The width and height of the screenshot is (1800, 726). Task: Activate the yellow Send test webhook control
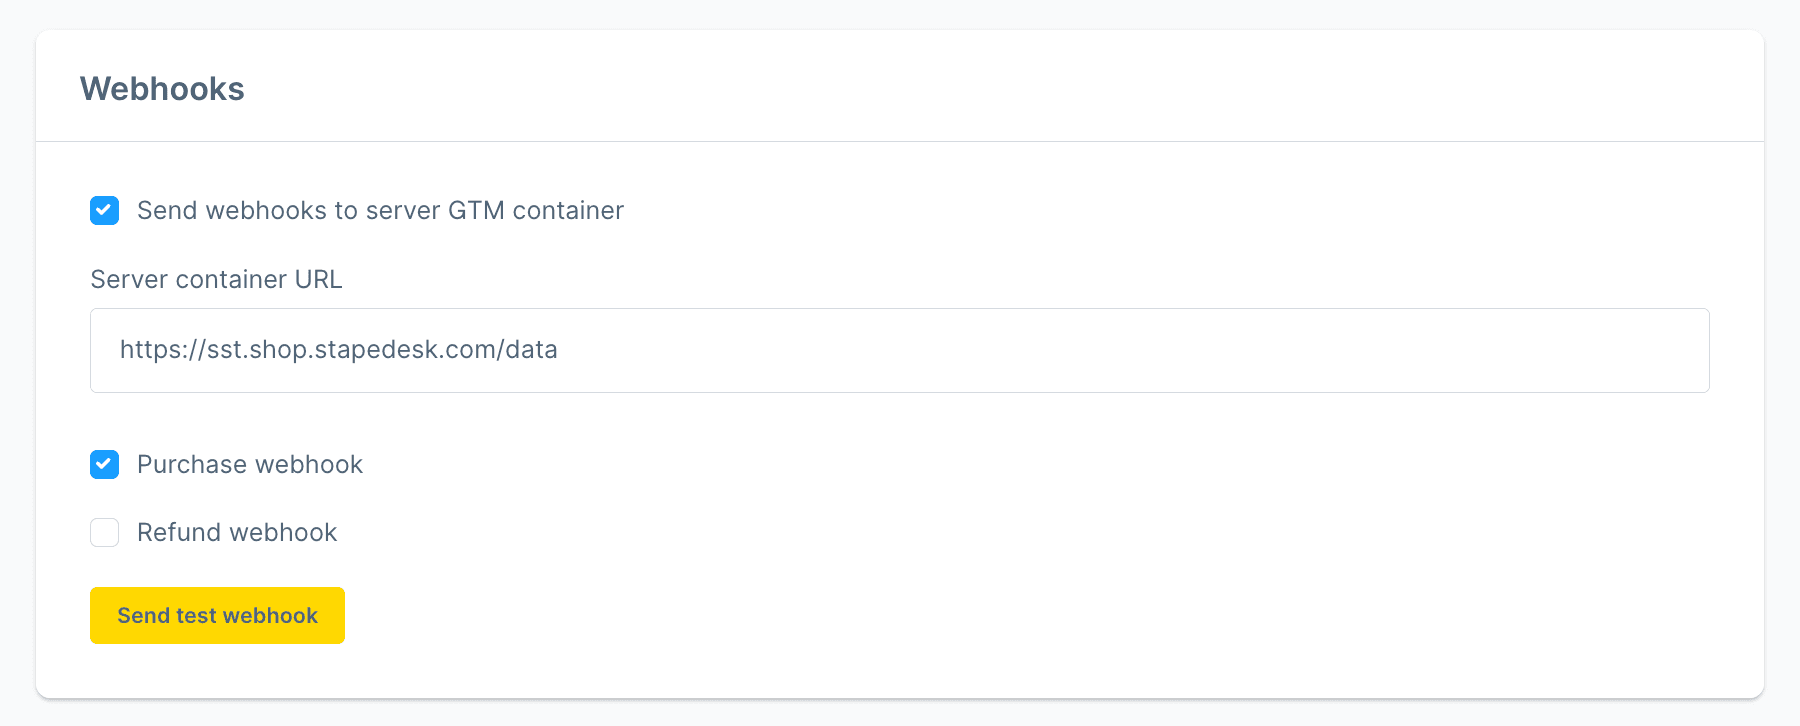tap(217, 615)
